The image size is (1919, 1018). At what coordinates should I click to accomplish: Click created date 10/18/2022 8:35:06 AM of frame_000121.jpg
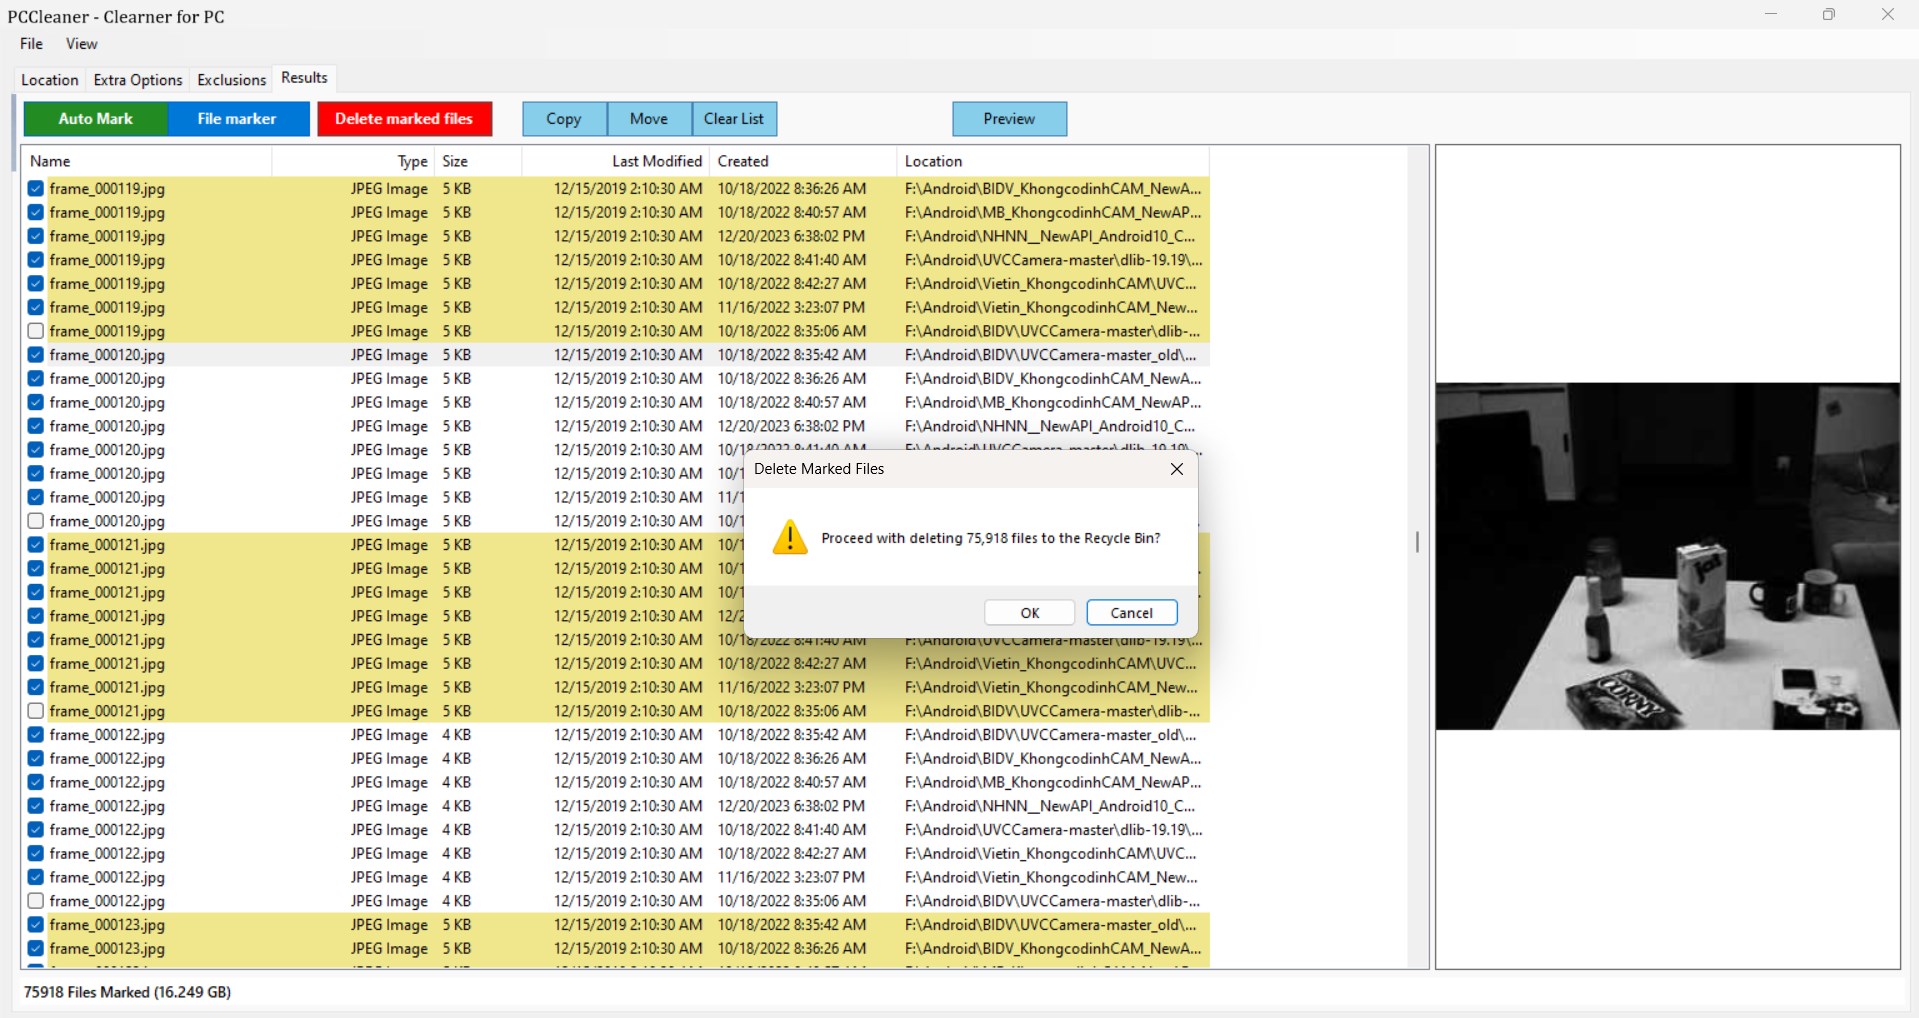pos(791,711)
